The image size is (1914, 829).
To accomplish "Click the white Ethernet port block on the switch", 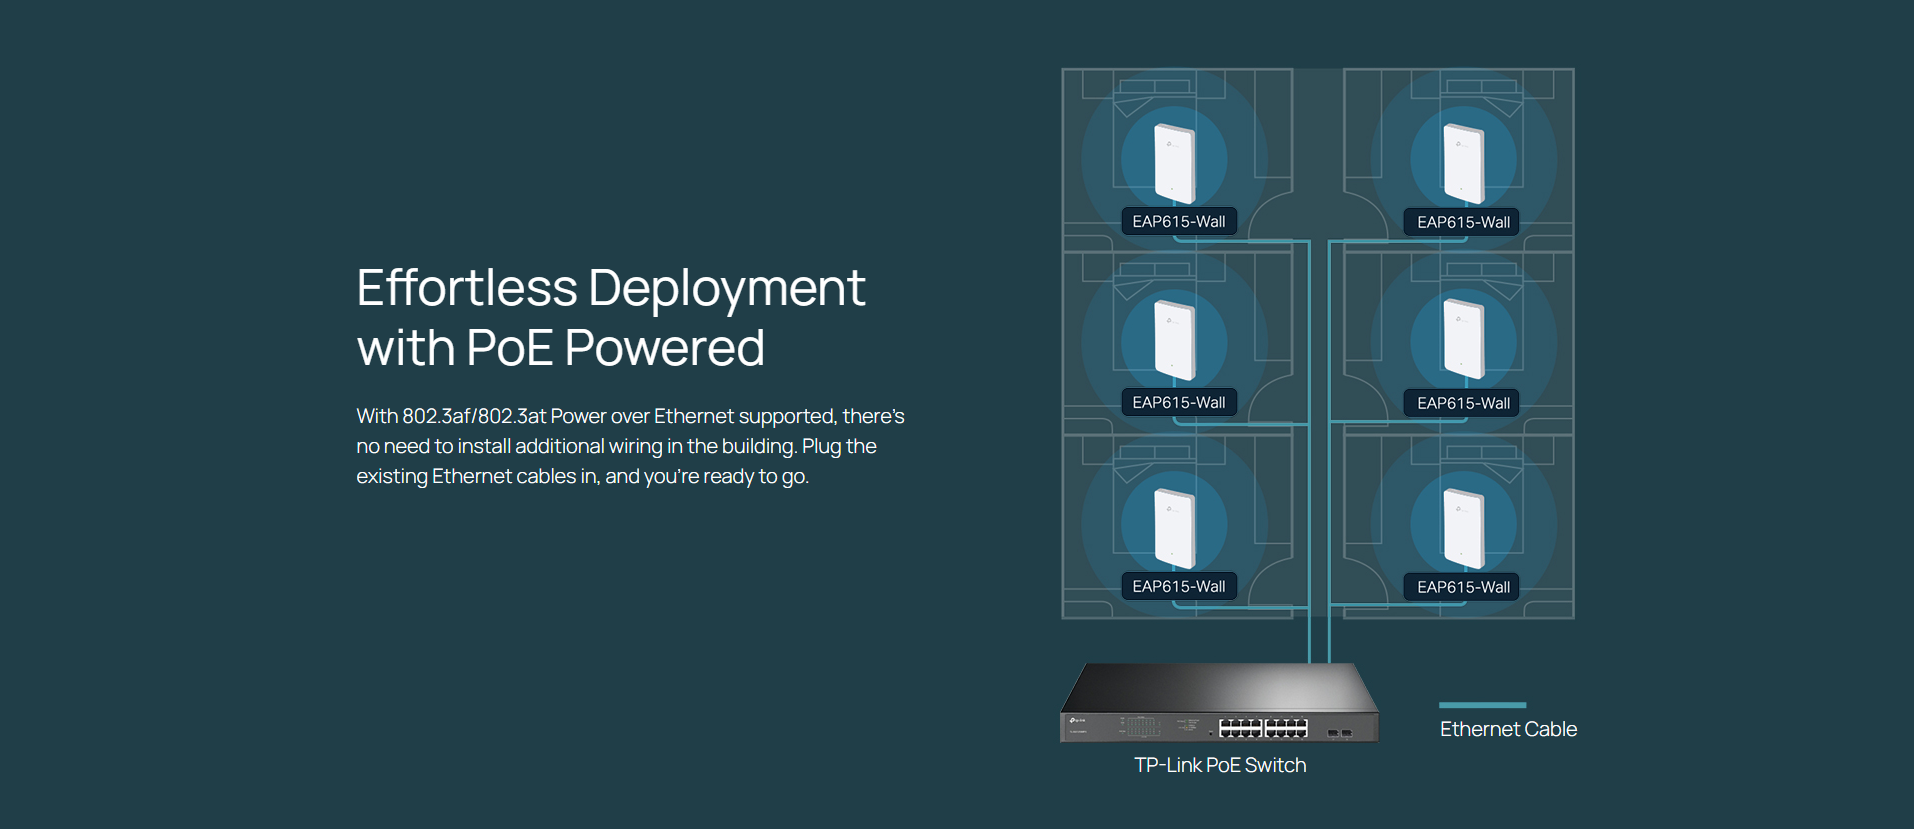I will [x=1263, y=727].
